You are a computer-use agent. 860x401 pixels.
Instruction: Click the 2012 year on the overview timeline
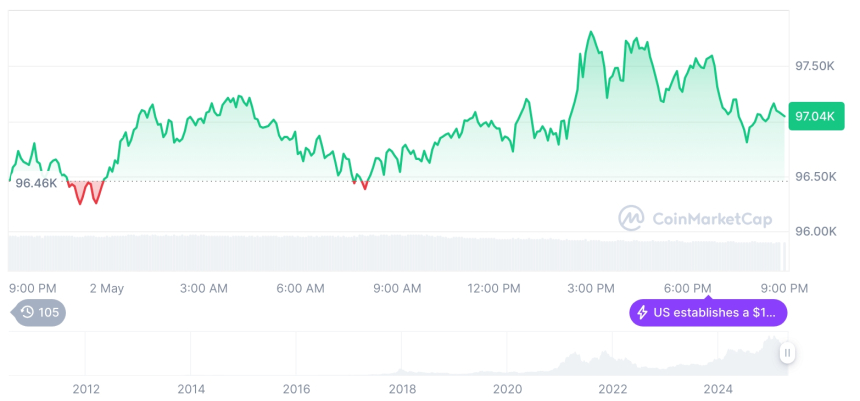click(86, 389)
